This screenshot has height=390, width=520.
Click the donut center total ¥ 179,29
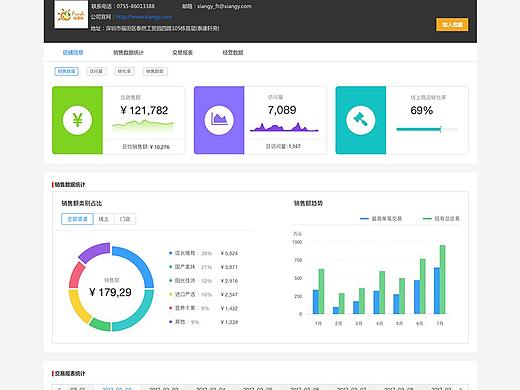pyautogui.click(x=110, y=292)
